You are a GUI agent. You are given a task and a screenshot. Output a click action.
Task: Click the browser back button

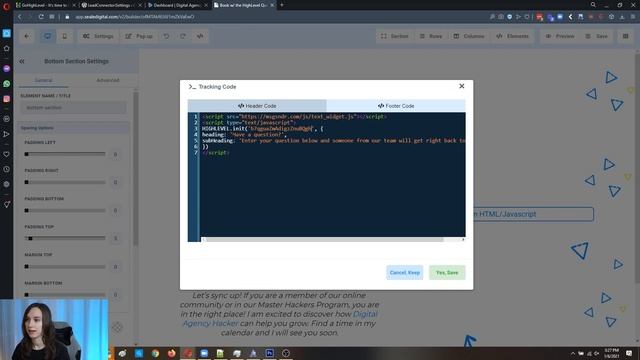pos(20,17)
